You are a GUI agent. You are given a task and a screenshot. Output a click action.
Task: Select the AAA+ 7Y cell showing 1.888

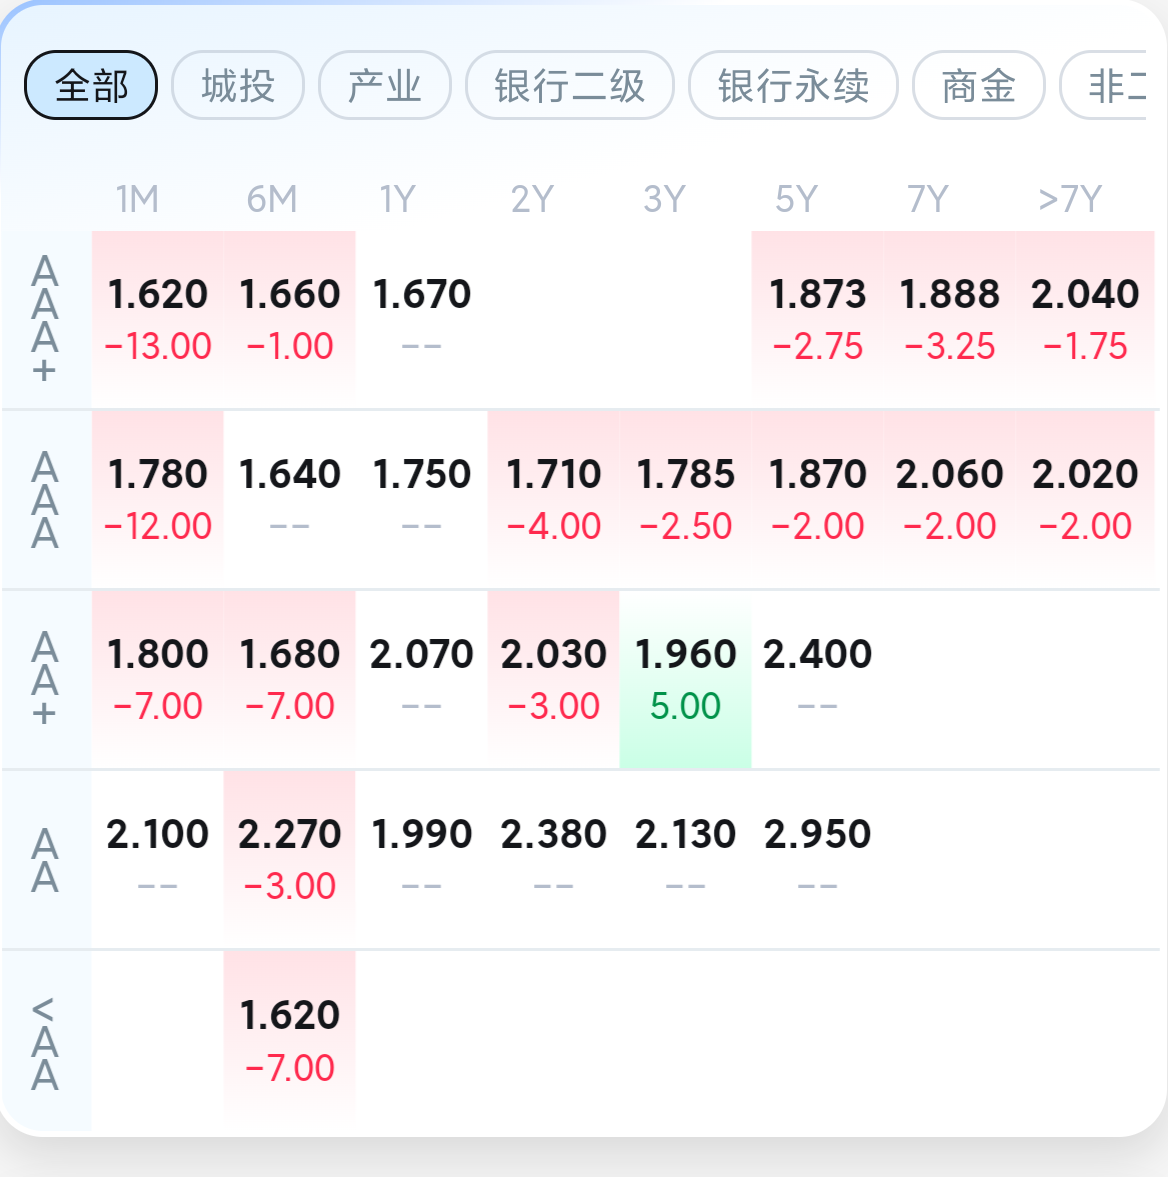click(x=950, y=320)
